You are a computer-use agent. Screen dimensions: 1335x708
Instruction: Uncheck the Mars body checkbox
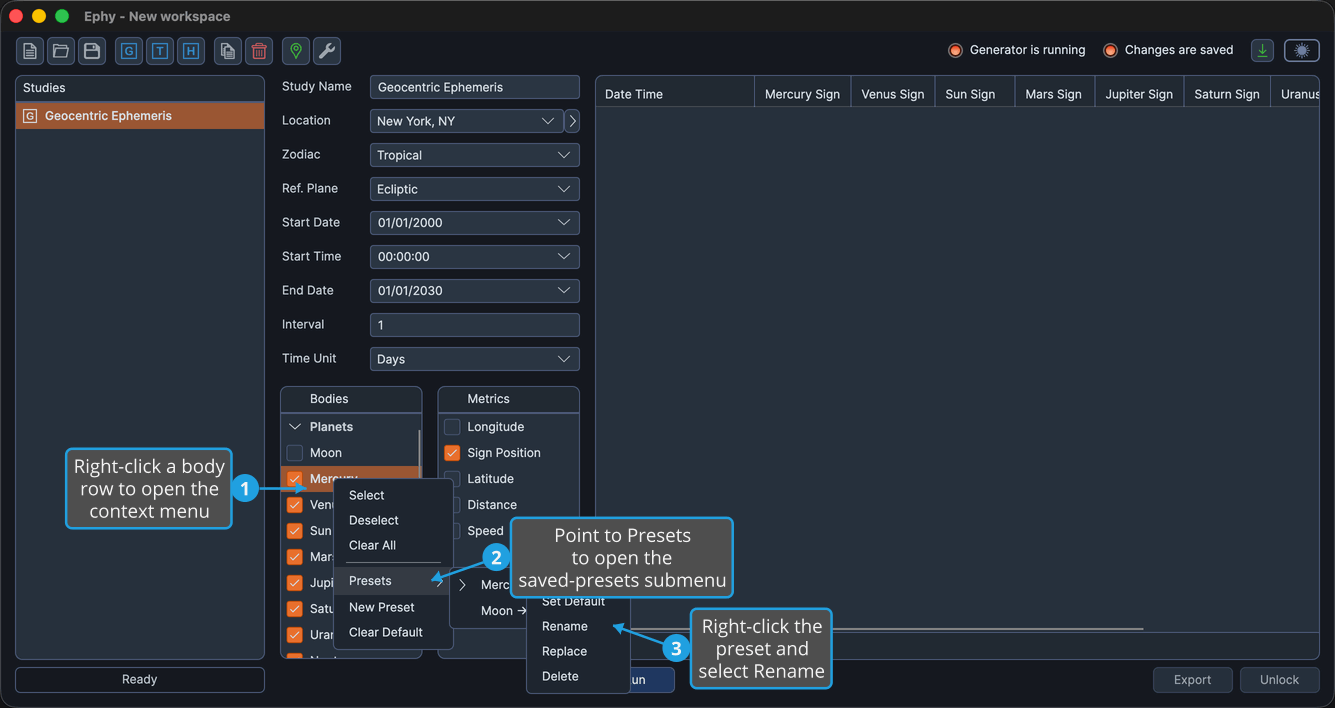295,557
